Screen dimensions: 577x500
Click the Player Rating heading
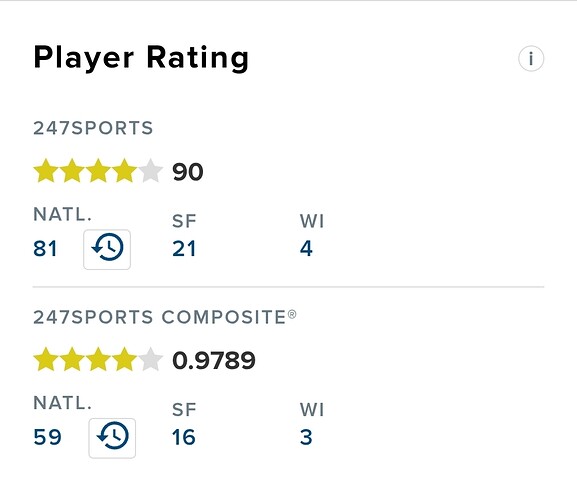[141, 58]
